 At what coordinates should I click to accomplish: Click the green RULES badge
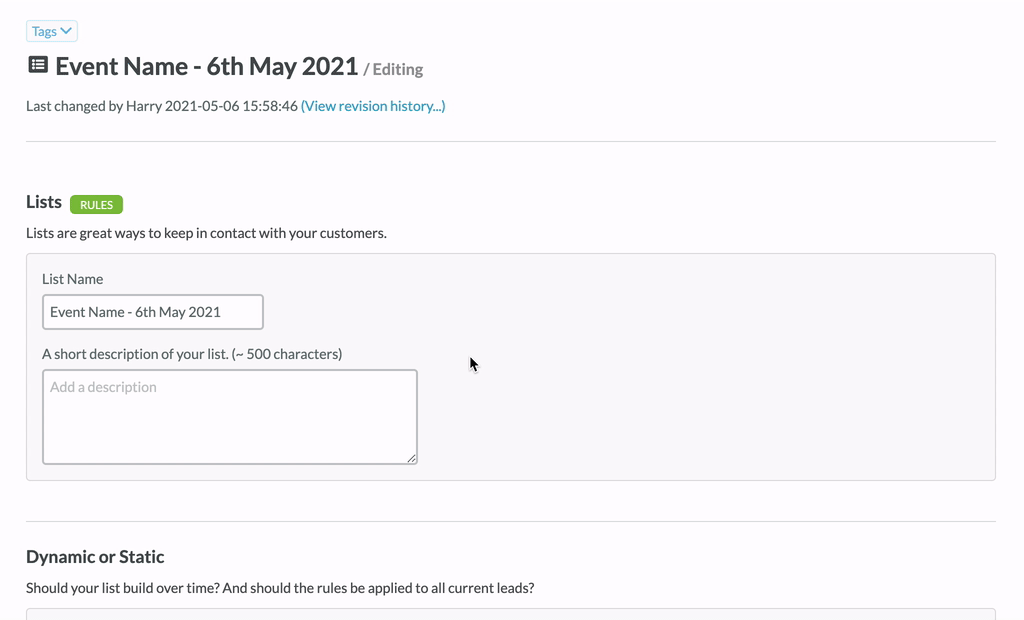(96, 204)
